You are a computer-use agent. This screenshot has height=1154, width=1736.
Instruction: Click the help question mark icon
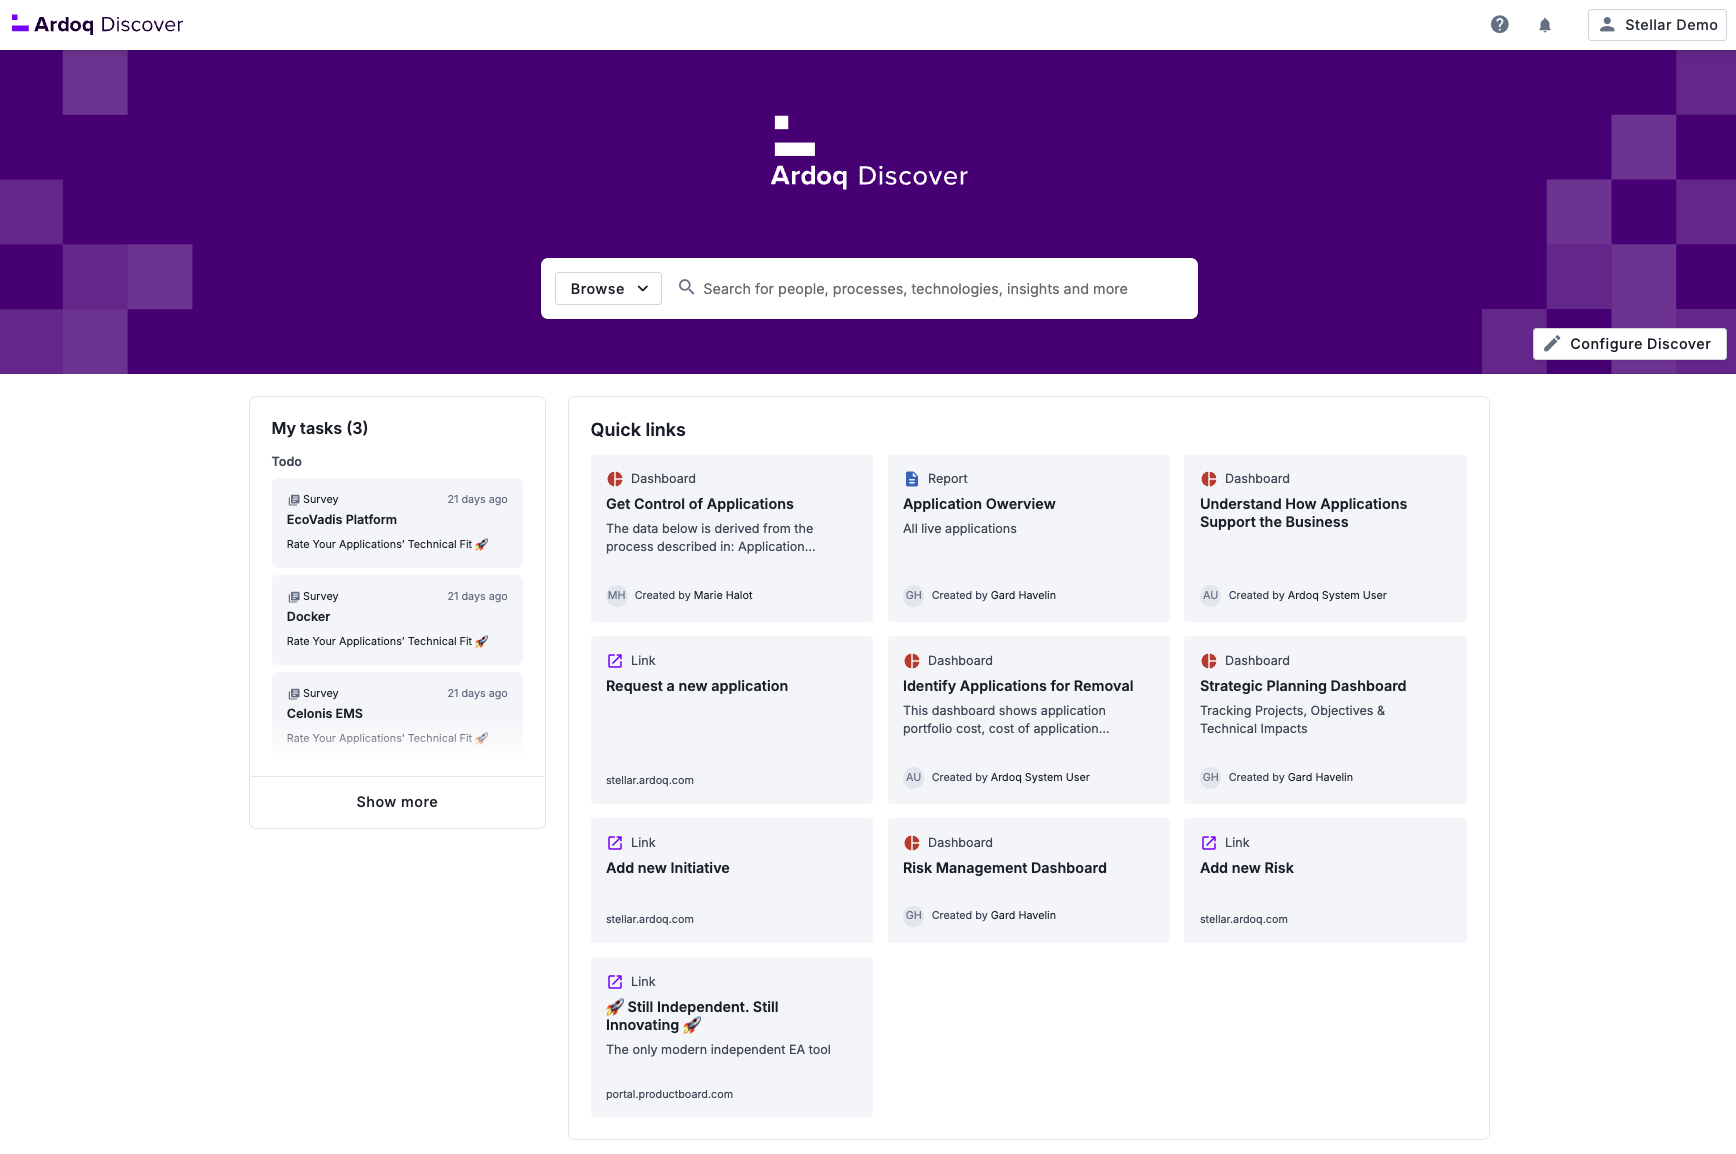click(1499, 25)
